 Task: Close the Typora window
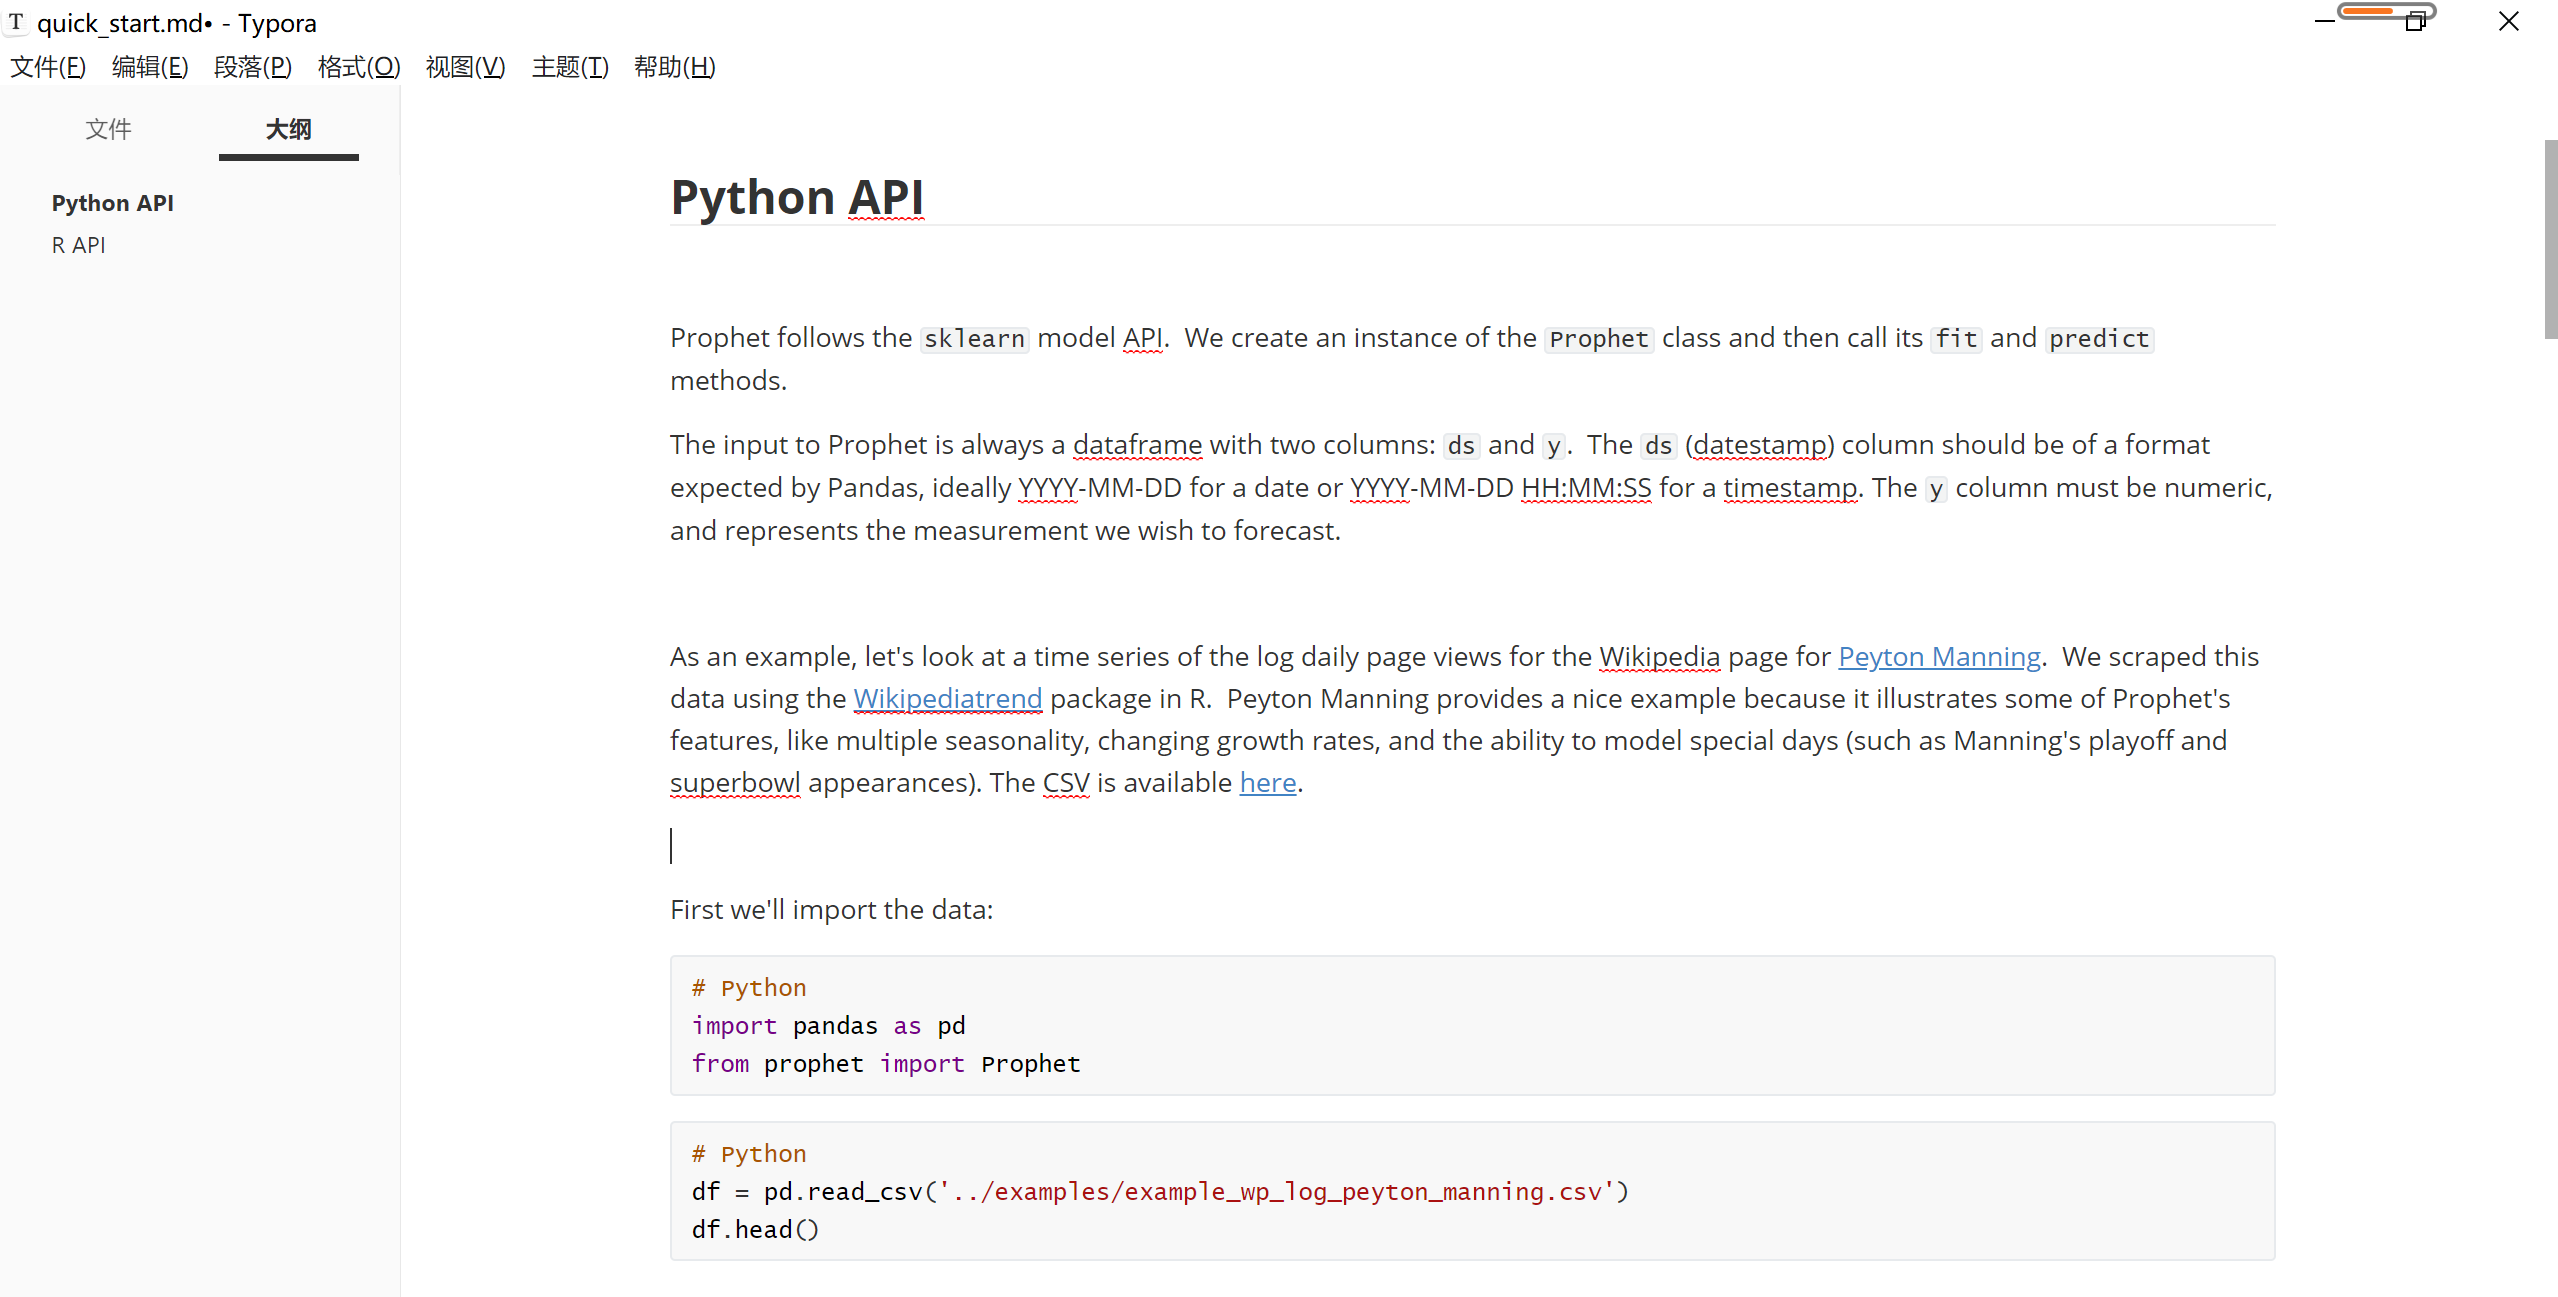(x=2508, y=22)
